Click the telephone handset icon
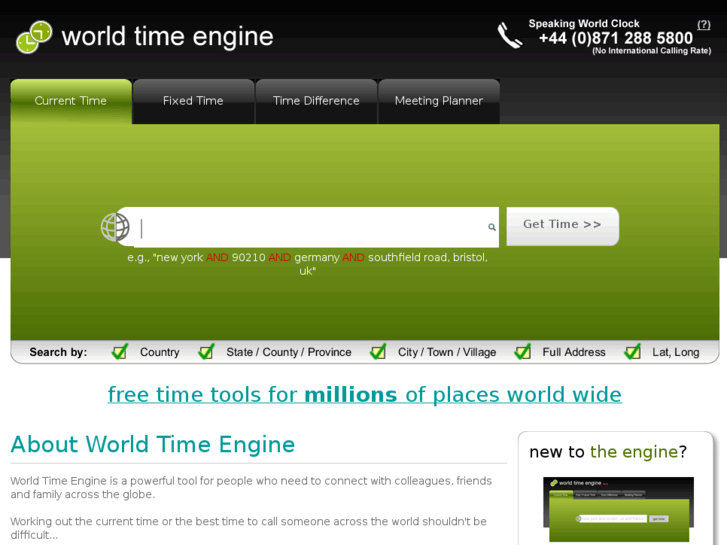 point(510,36)
